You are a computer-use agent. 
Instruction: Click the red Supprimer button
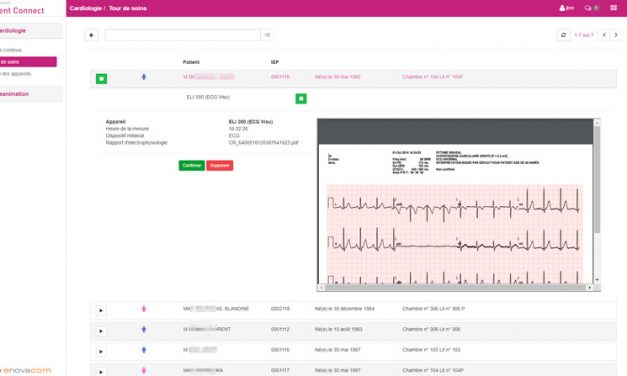click(220, 166)
